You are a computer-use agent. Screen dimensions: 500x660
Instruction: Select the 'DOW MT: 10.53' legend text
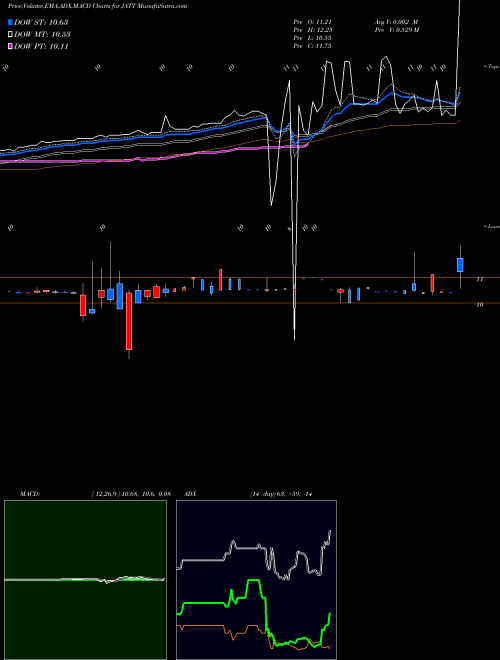42,34
